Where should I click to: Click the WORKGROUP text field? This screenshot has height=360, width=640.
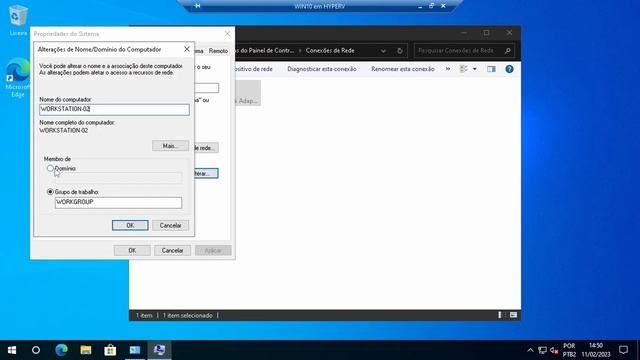tap(118, 202)
